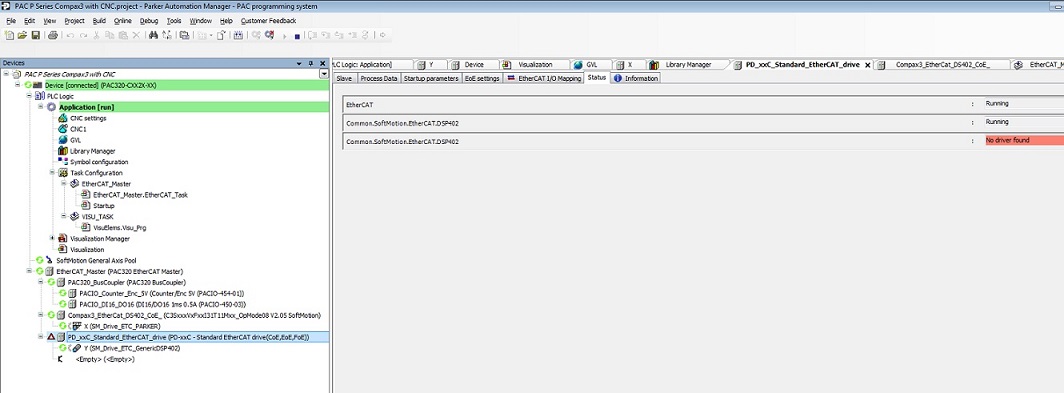
Task: Click the Print toolbar icon
Action: [53, 35]
